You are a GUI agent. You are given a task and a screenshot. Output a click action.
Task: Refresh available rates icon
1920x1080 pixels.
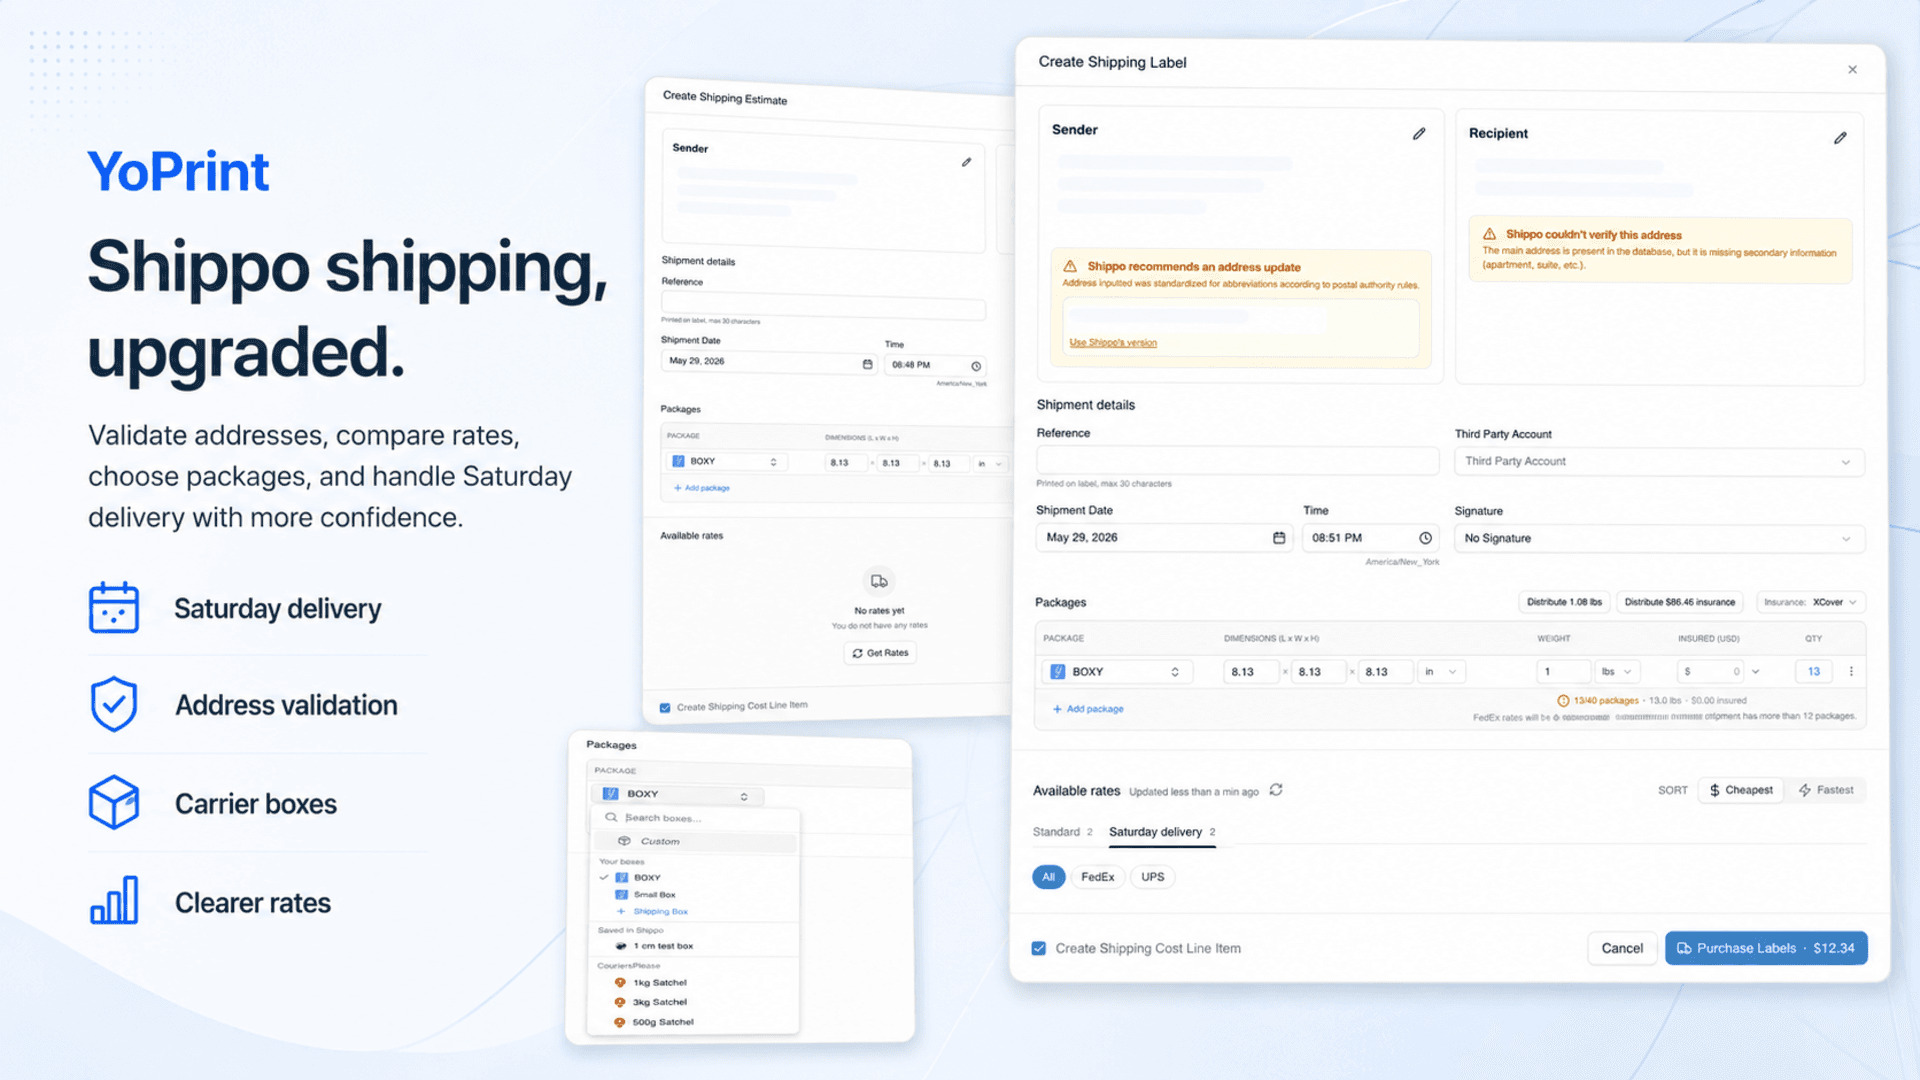pos(1276,790)
